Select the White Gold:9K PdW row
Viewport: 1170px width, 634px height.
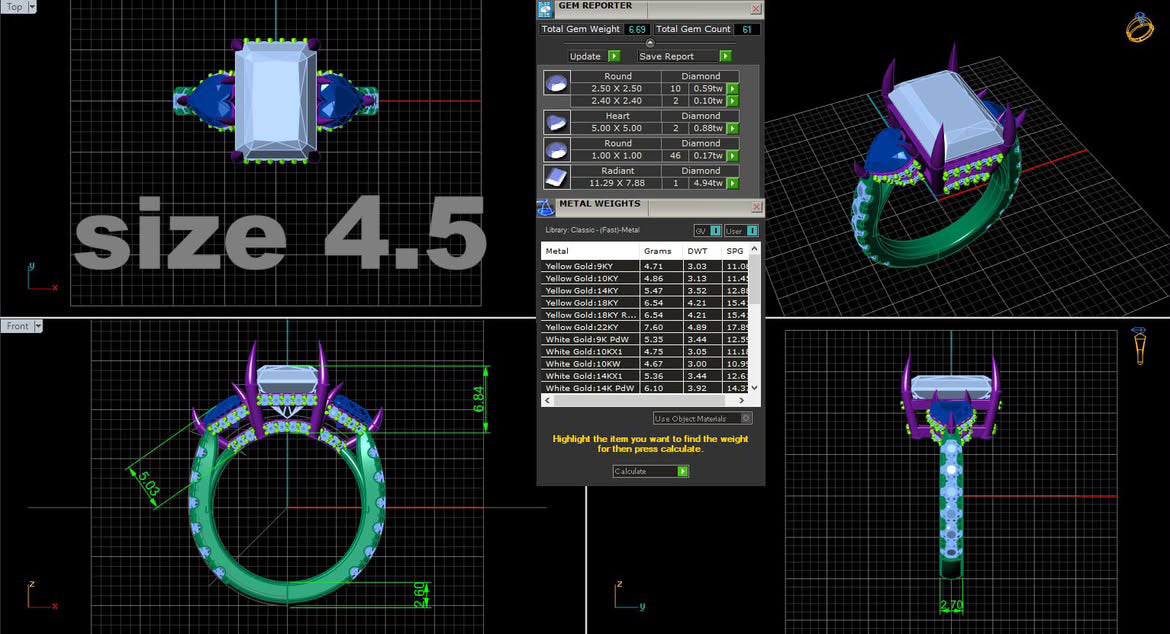tap(645, 339)
